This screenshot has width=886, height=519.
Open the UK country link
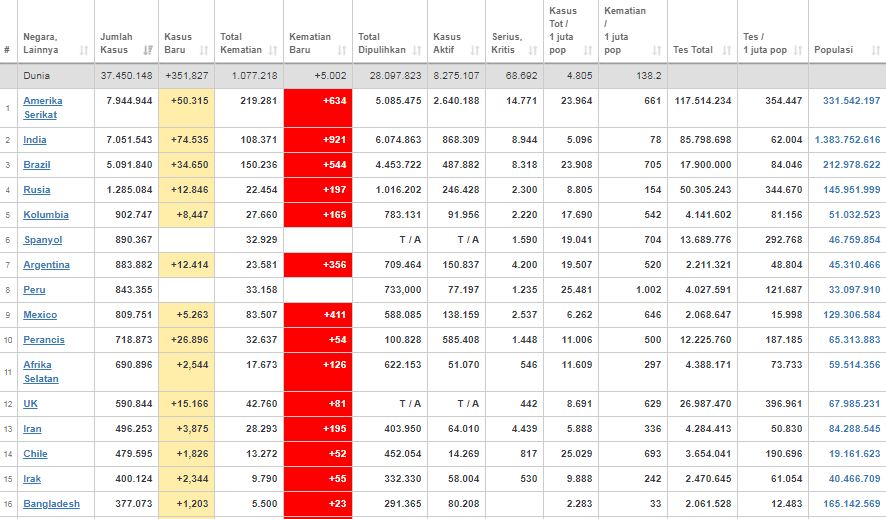31,403
